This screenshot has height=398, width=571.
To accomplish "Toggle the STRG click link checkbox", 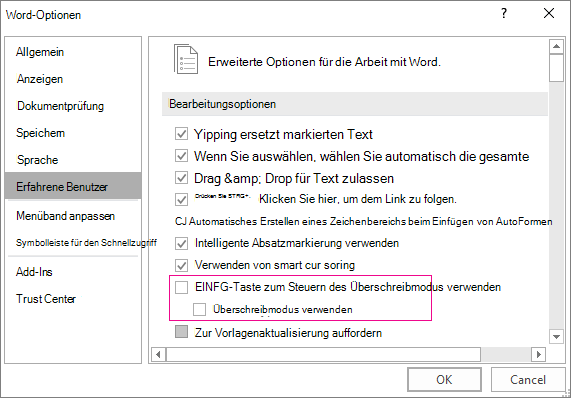I will (181, 199).
